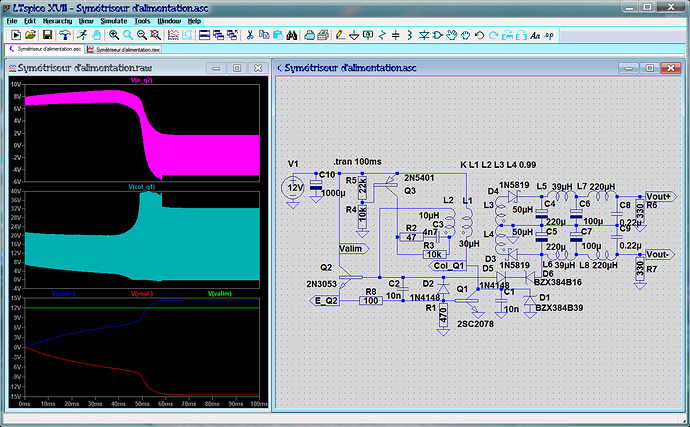The width and height of the screenshot is (690, 427).
Task: Select the Cut scissors tool
Action: tap(250, 35)
